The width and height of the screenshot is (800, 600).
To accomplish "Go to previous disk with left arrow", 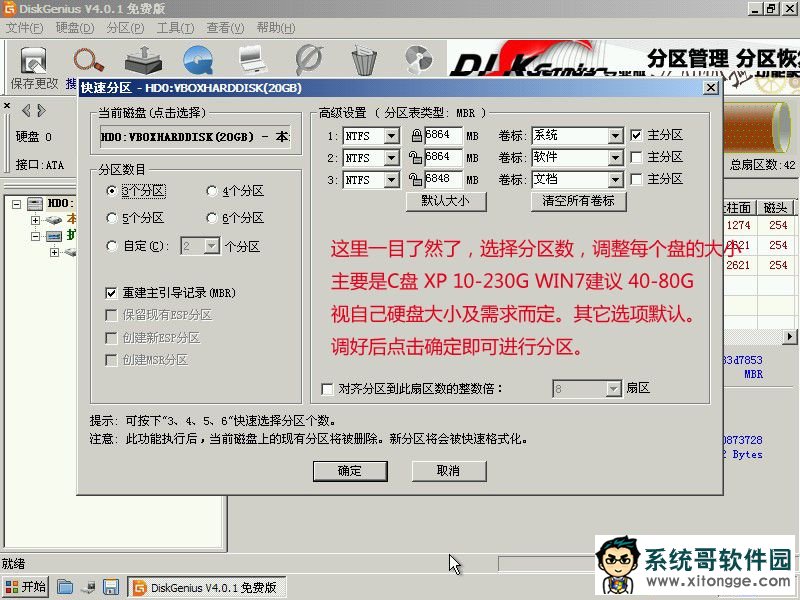I will (26, 110).
